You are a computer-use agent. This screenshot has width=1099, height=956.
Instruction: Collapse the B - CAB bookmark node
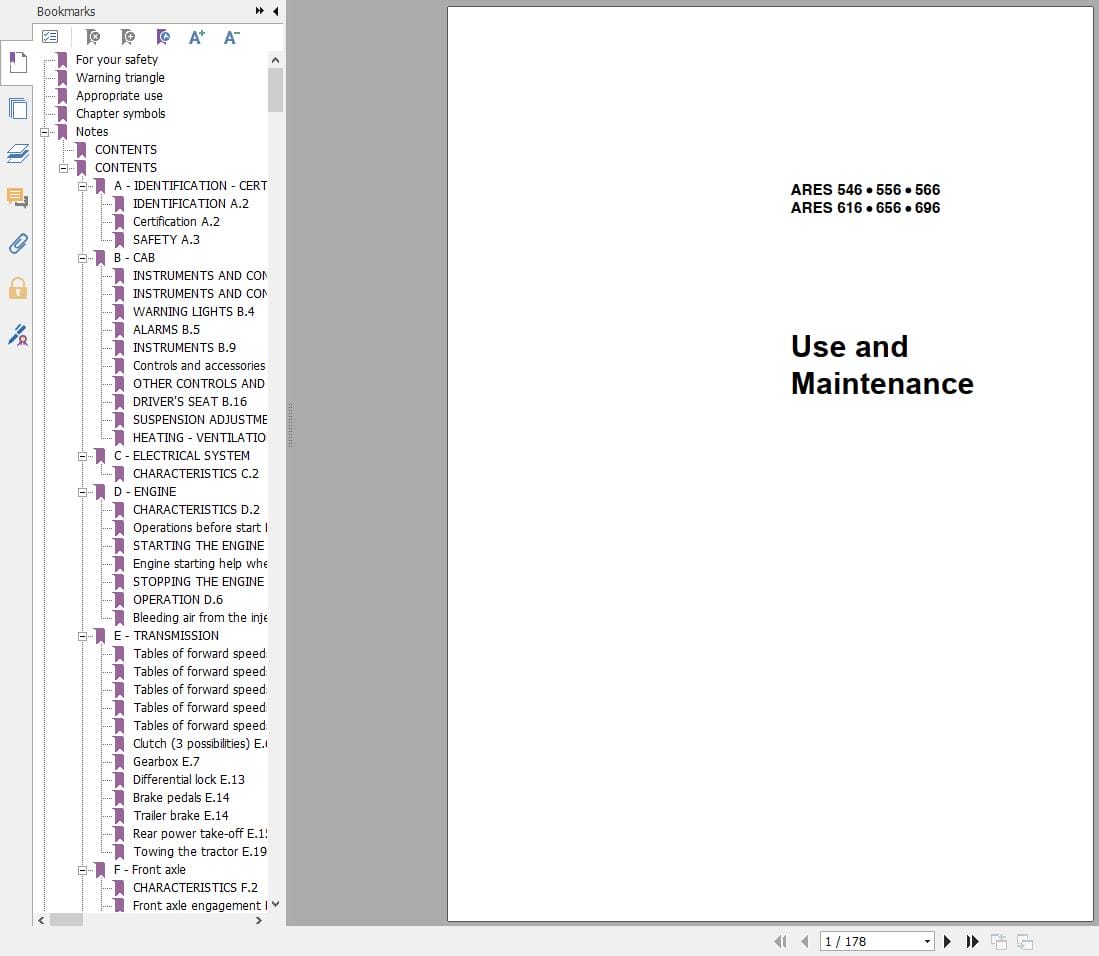[83, 258]
